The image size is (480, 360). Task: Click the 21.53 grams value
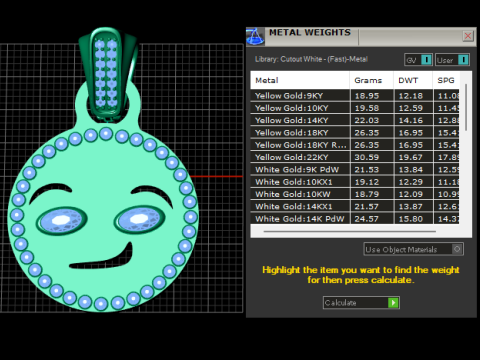point(367,170)
